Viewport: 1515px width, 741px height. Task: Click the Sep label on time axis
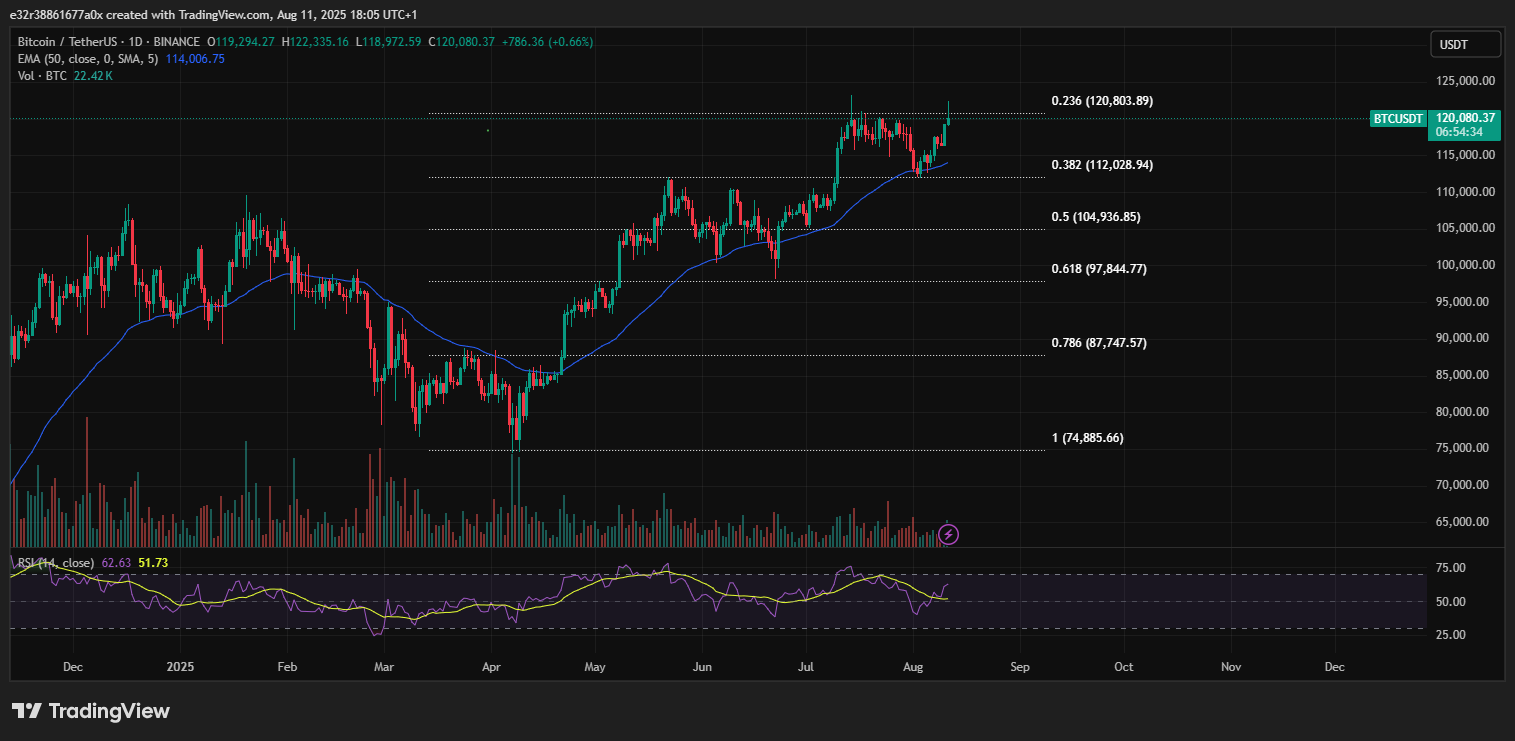pyautogui.click(x=1020, y=666)
